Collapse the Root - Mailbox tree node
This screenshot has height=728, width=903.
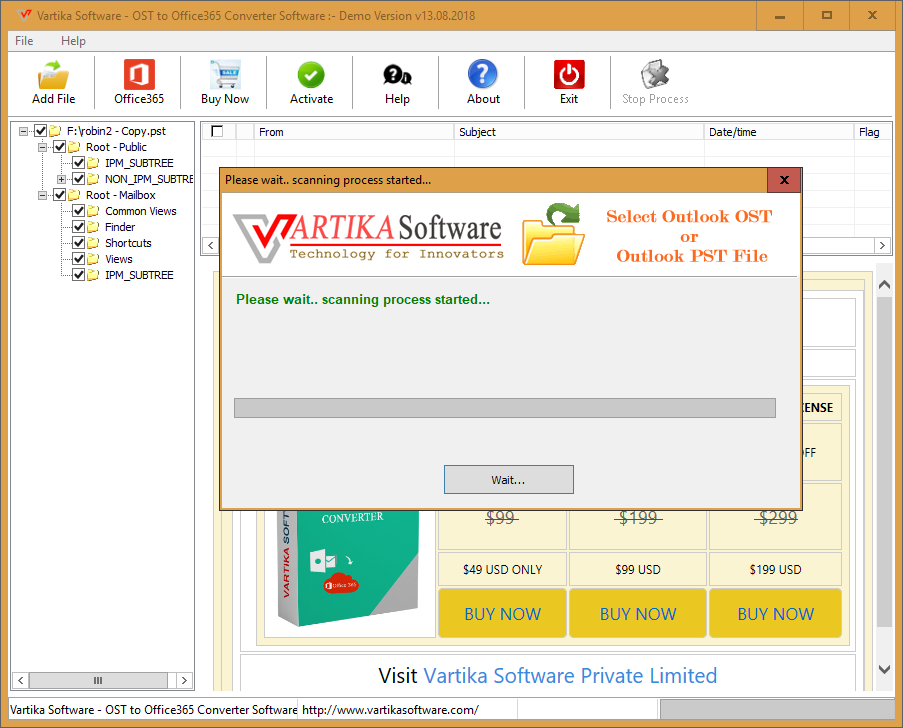point(42,195)
